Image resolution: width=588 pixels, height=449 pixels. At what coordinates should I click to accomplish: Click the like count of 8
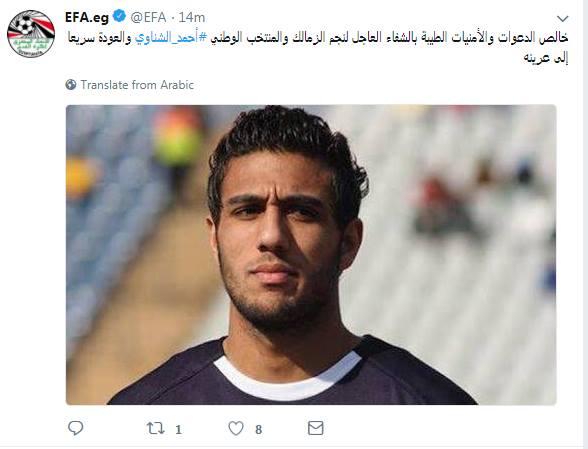258,429
